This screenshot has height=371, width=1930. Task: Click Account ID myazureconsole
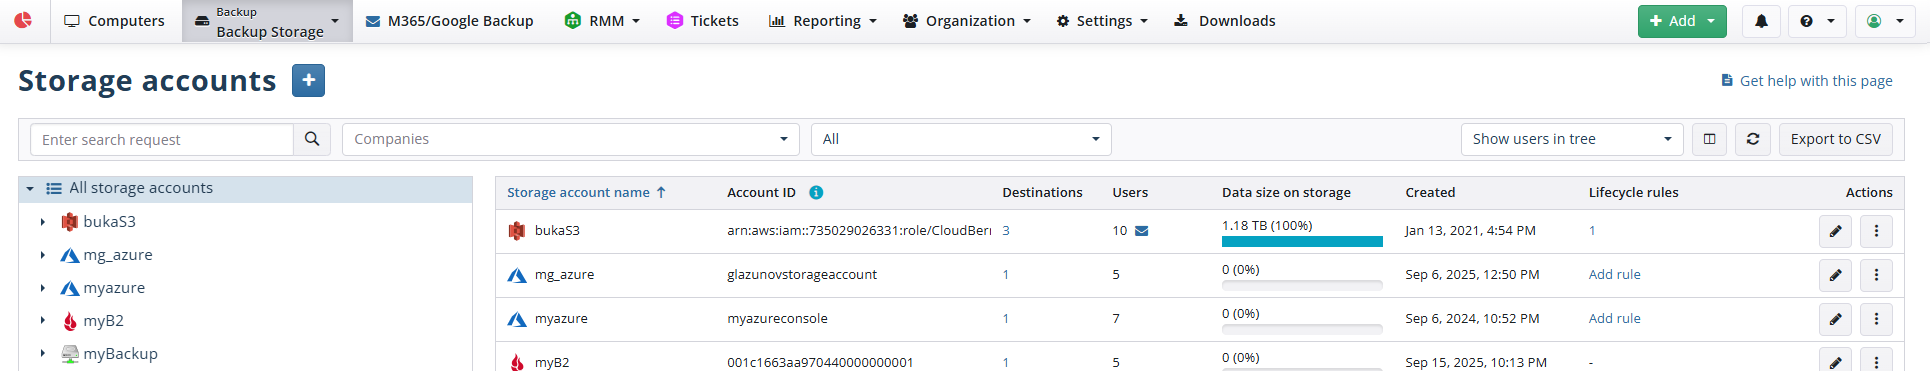point(777,319)
